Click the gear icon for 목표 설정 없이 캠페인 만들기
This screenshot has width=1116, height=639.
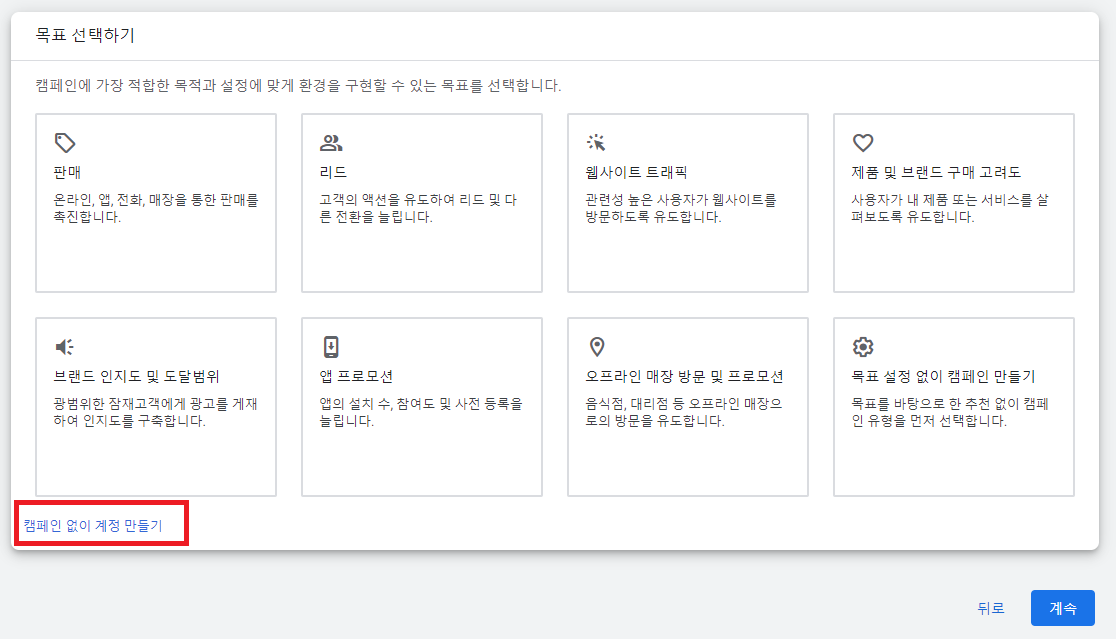coord(864,346)
